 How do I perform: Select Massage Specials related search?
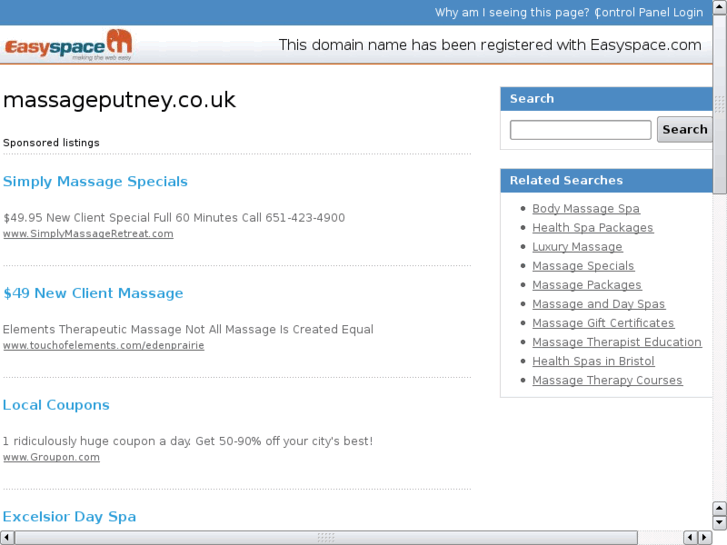pyautogui.click(x=583, y=266)
